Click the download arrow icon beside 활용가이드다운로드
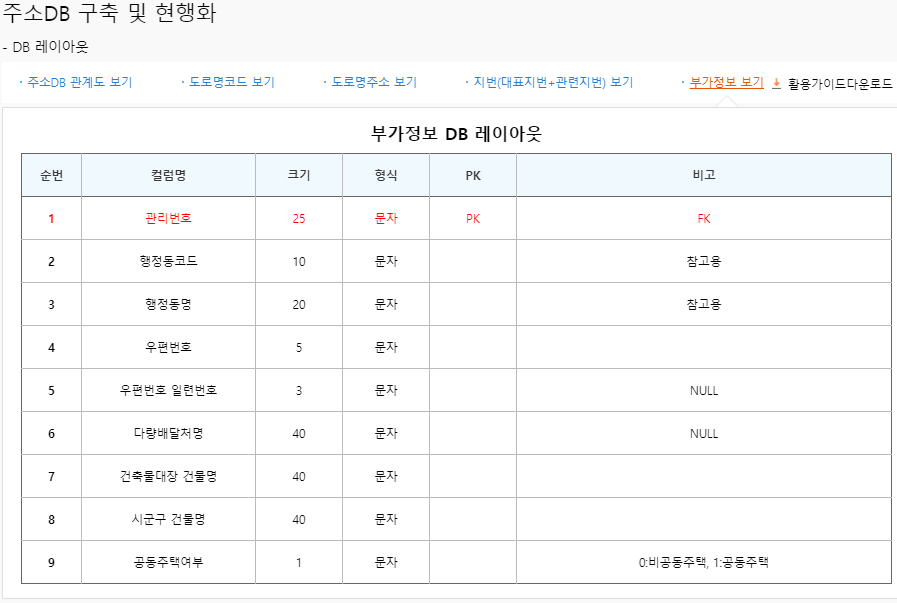The width and height of the screenshot is (897, 603). (x=776, y=84)
